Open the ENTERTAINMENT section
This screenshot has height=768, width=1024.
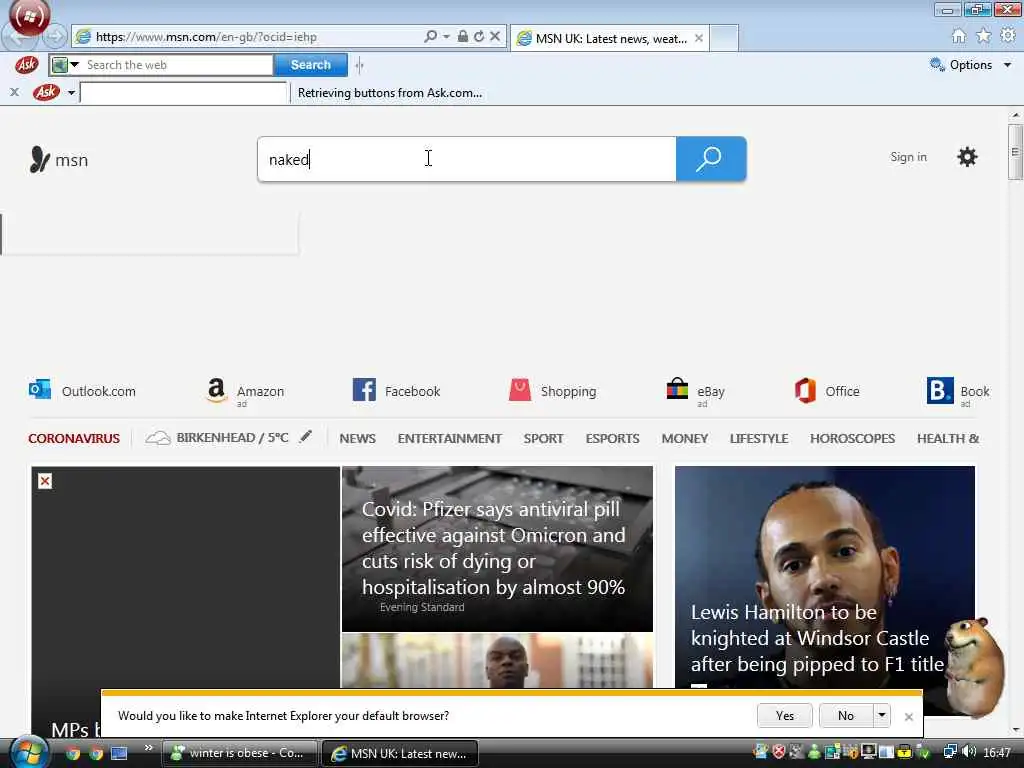449,438
